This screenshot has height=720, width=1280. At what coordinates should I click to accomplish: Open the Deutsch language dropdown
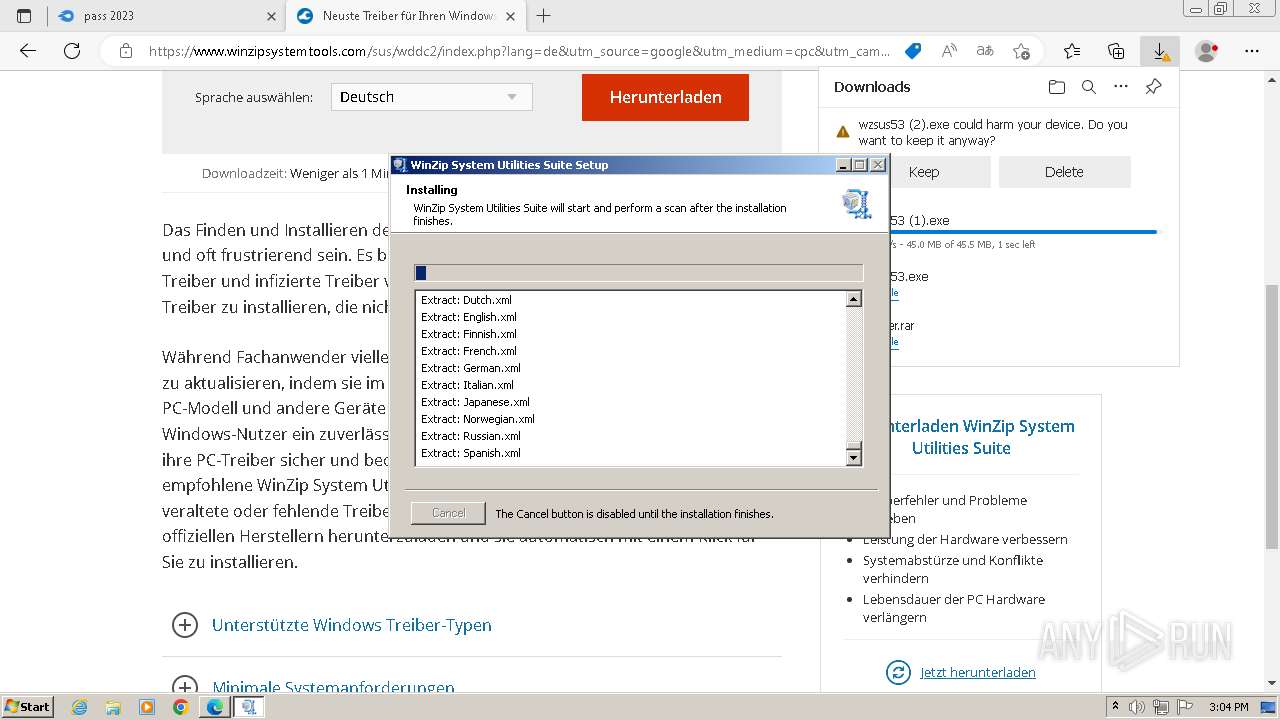(x=431, y=97)
